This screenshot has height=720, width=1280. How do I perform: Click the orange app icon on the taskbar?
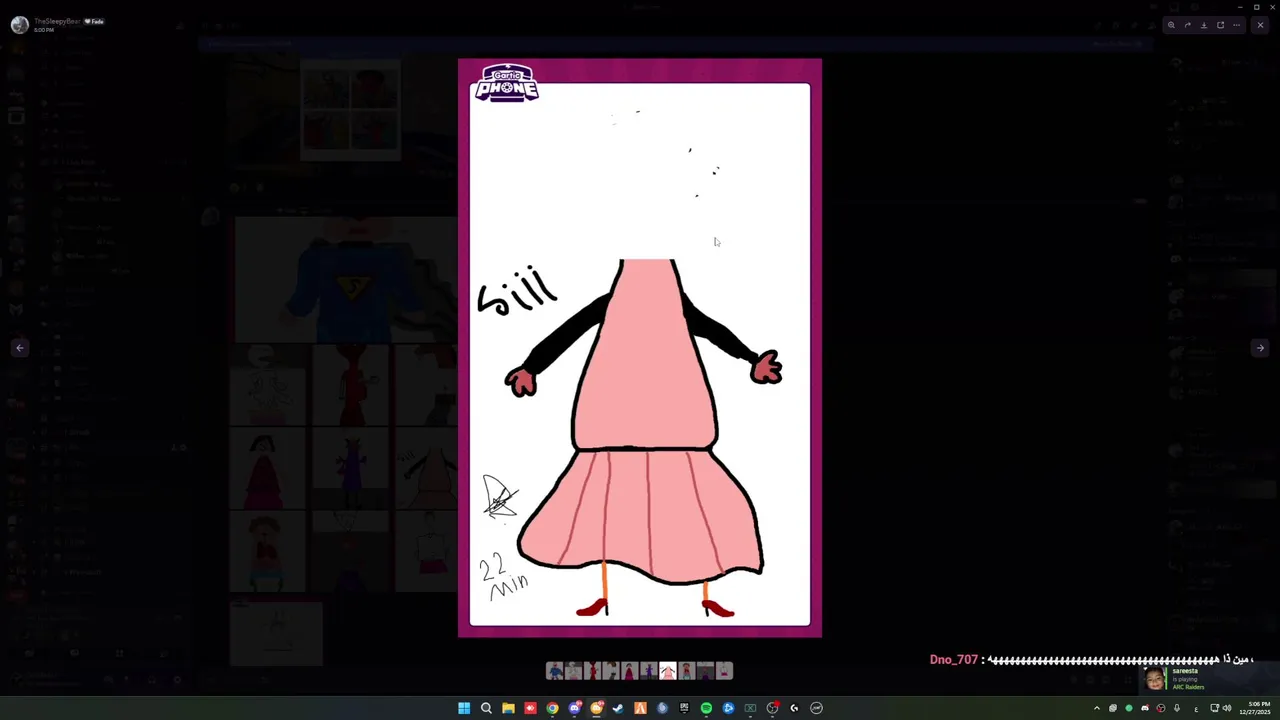[640, 708]
